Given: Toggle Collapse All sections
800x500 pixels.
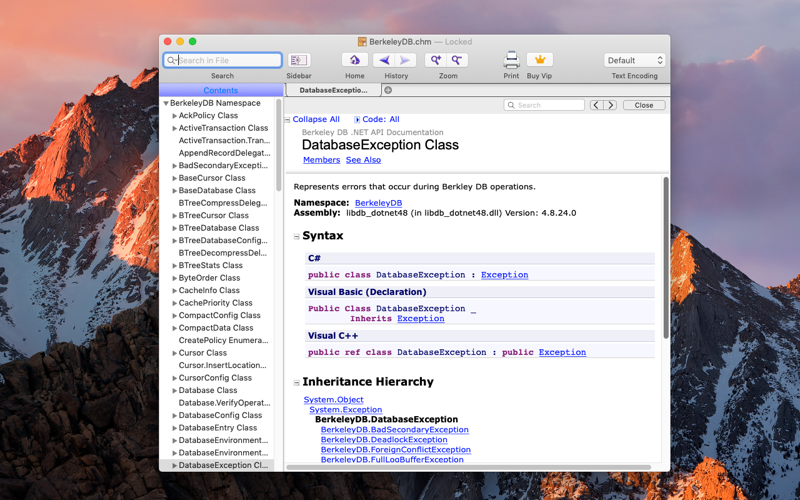Looking at the screenshot, I should 312,119.
